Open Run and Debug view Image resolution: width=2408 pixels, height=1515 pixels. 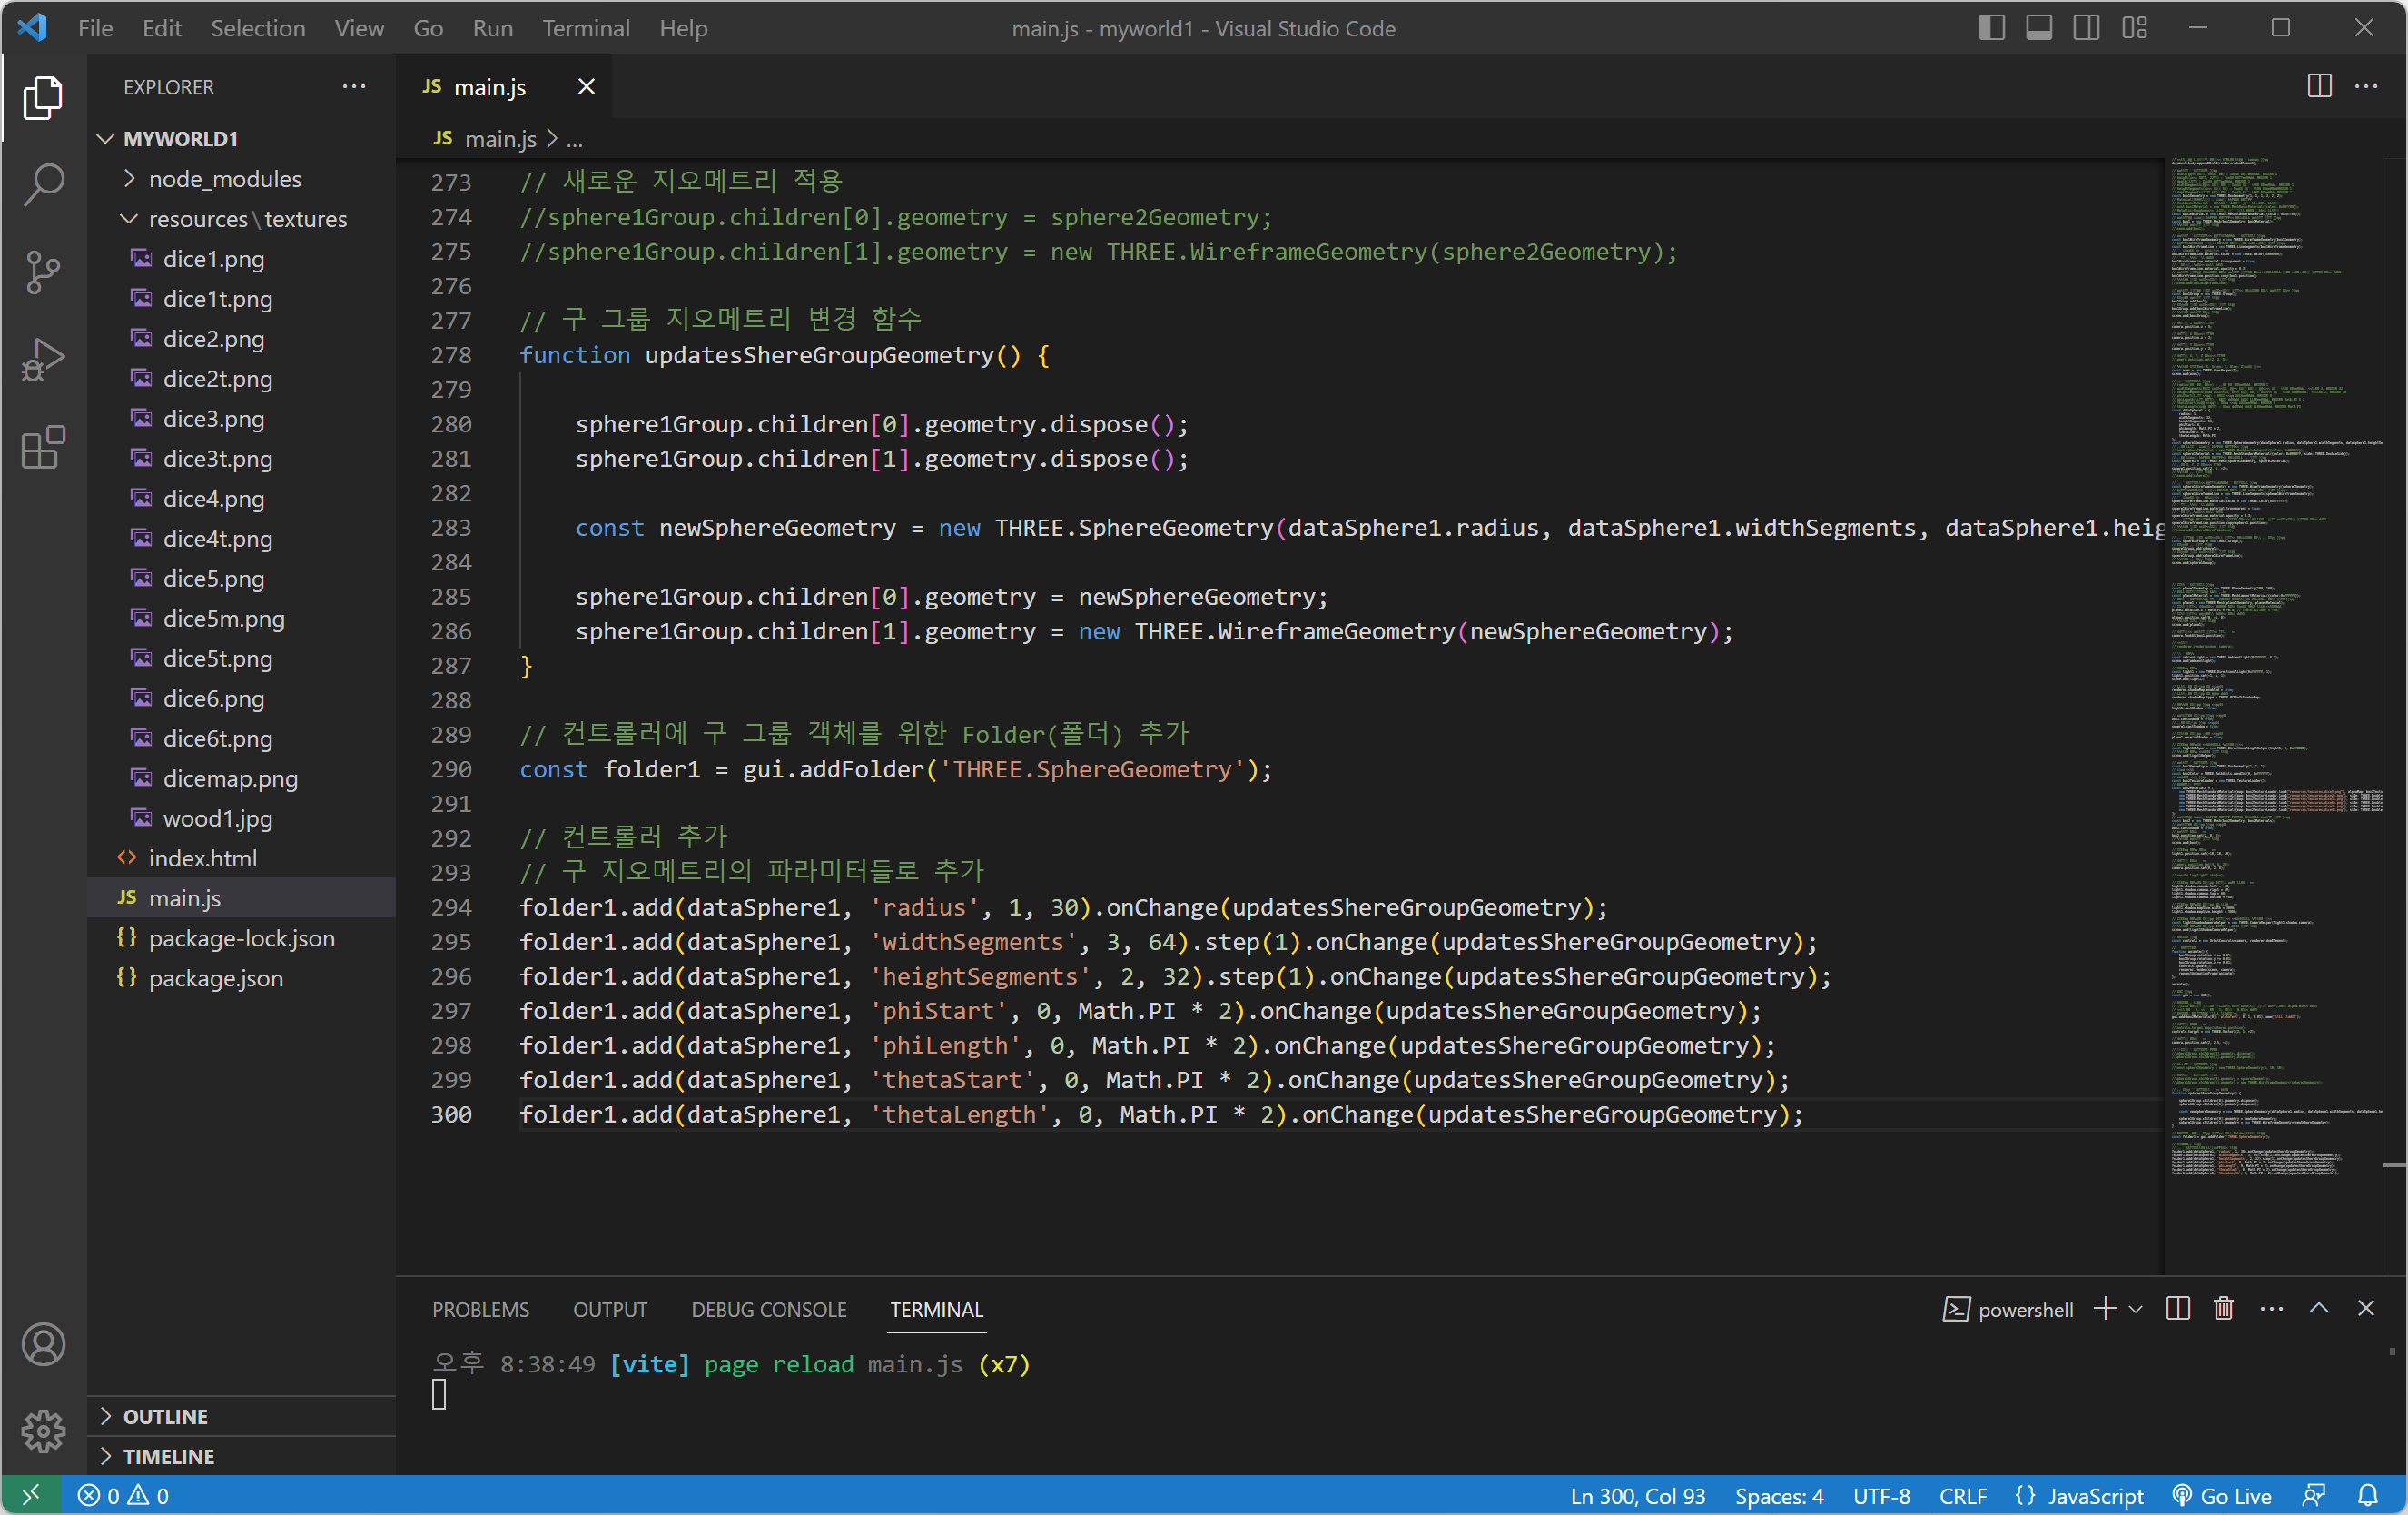pos(43,360)
